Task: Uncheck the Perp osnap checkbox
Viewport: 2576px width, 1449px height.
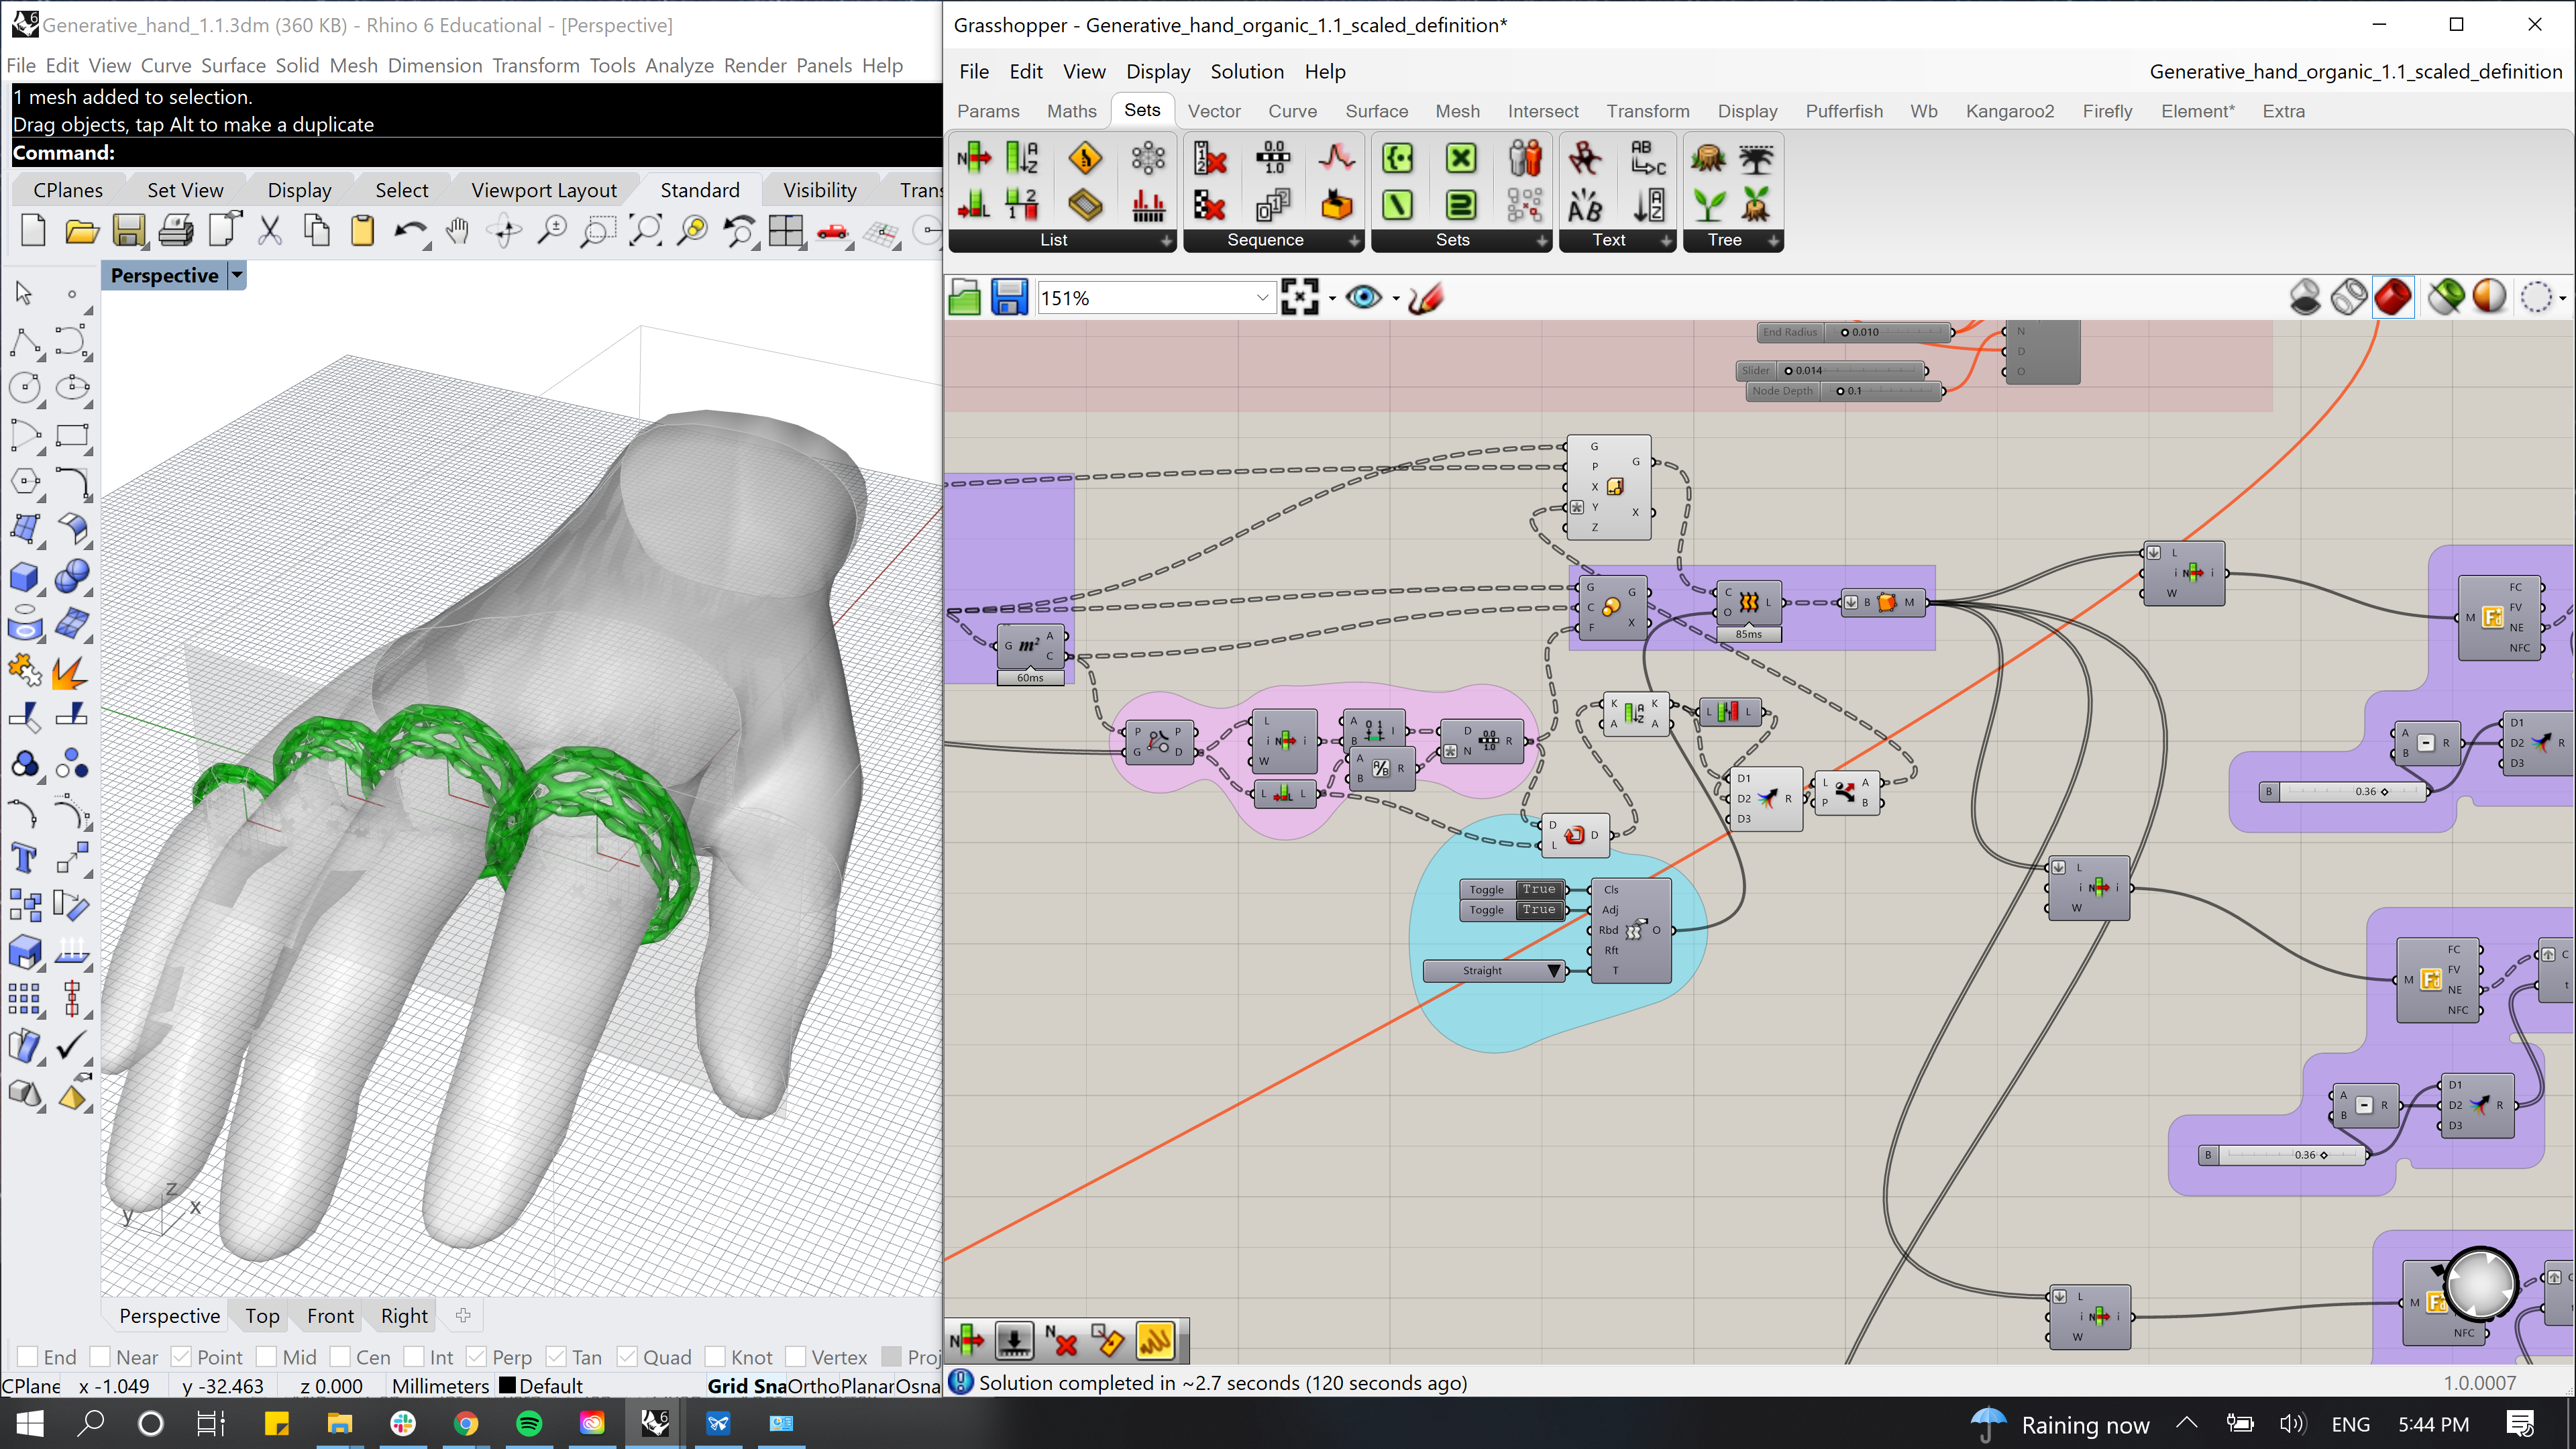Action: (x=476, y=1357)
